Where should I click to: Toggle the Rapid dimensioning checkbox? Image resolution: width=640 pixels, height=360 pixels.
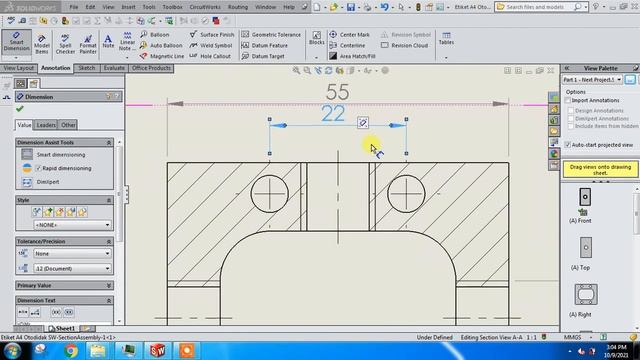38,168
